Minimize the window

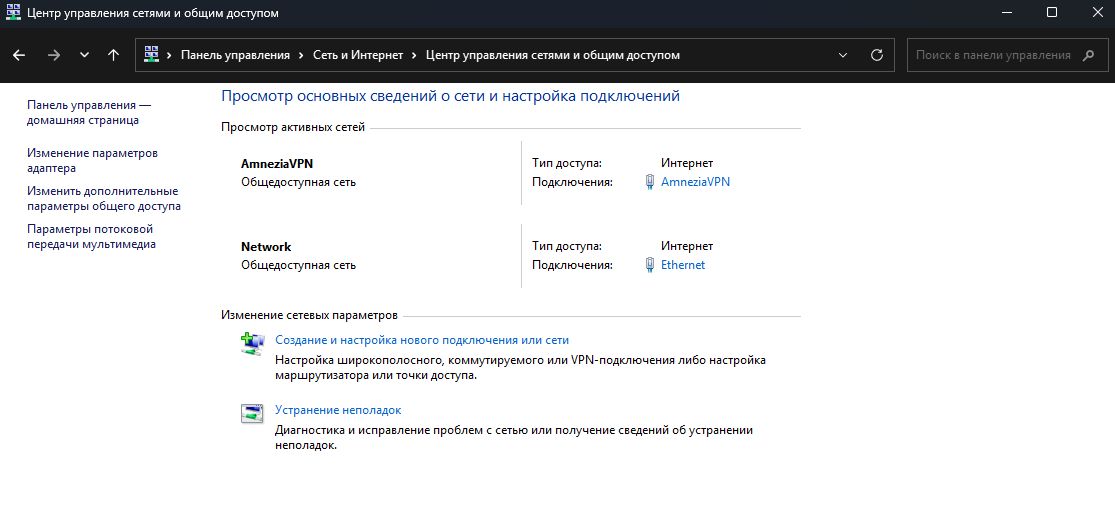point(1006,12)
